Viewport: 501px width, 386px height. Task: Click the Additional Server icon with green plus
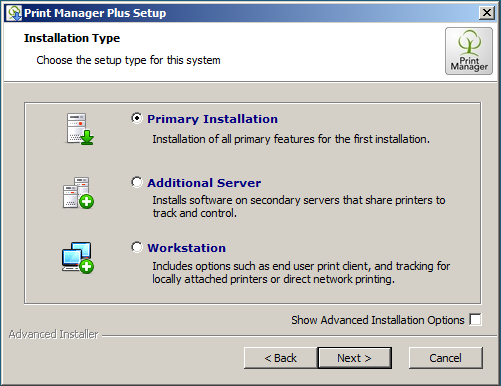point(78,193)
